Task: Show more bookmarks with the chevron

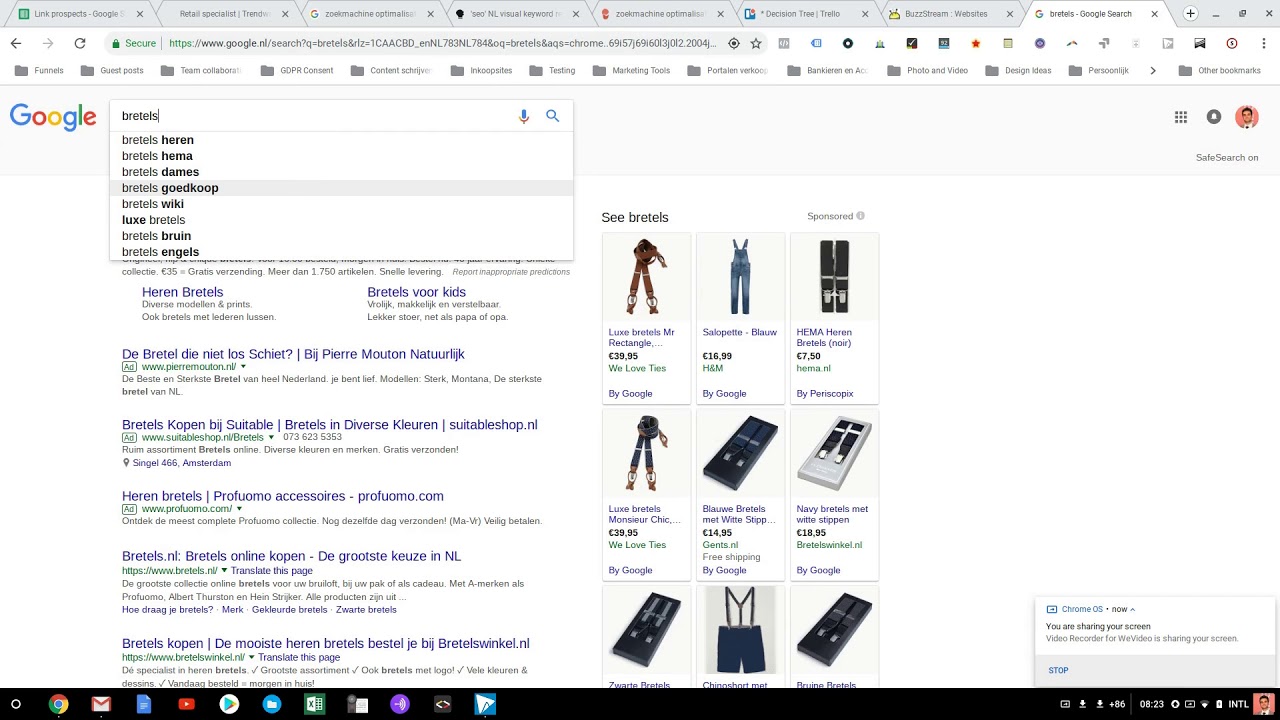Action: (x=1153, y=70)
